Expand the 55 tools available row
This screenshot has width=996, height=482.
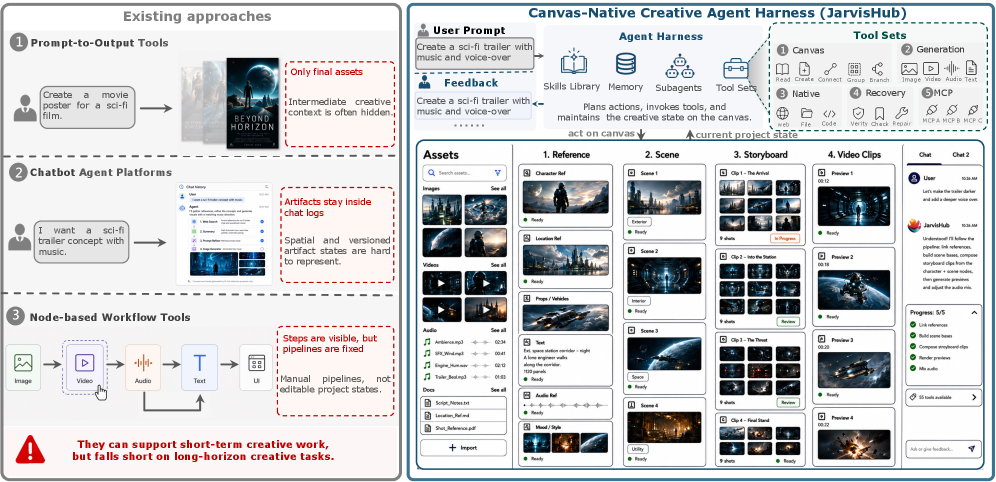pyautogui.click(x=943, y=397)
